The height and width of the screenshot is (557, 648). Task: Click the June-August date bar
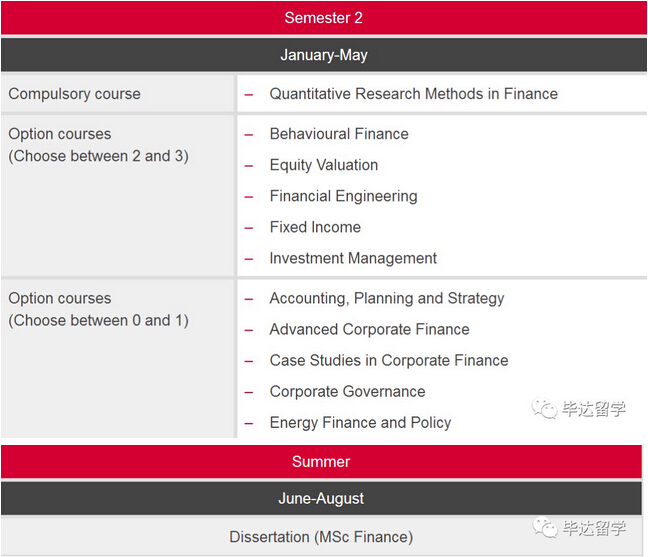(x=321, y=498)
